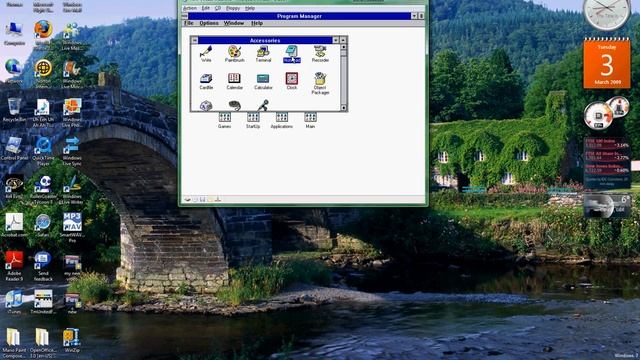Select the WinZip desktop shortcut

click(x=72, y=340)
